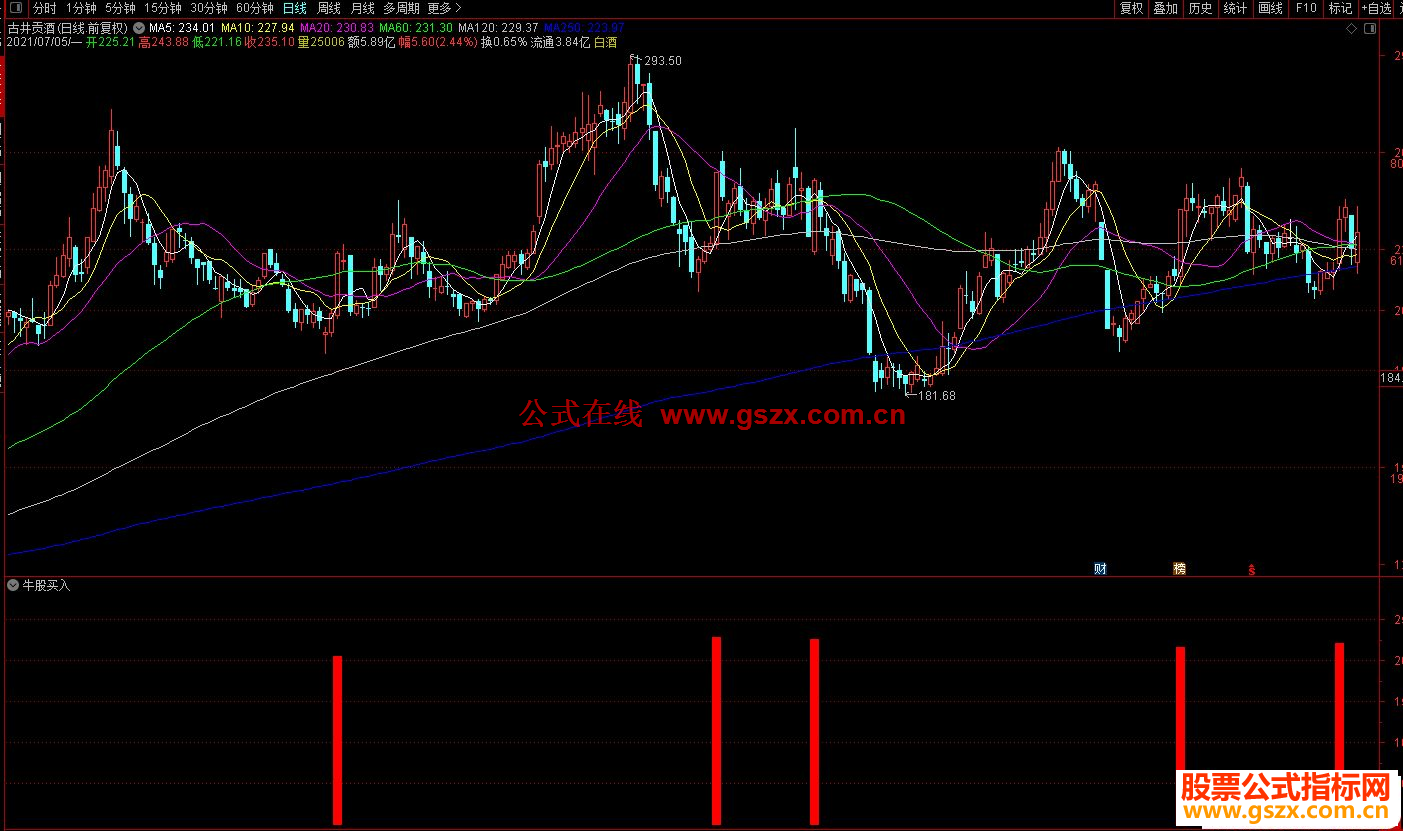Switch to 1分钟 period

coord(81,8)
